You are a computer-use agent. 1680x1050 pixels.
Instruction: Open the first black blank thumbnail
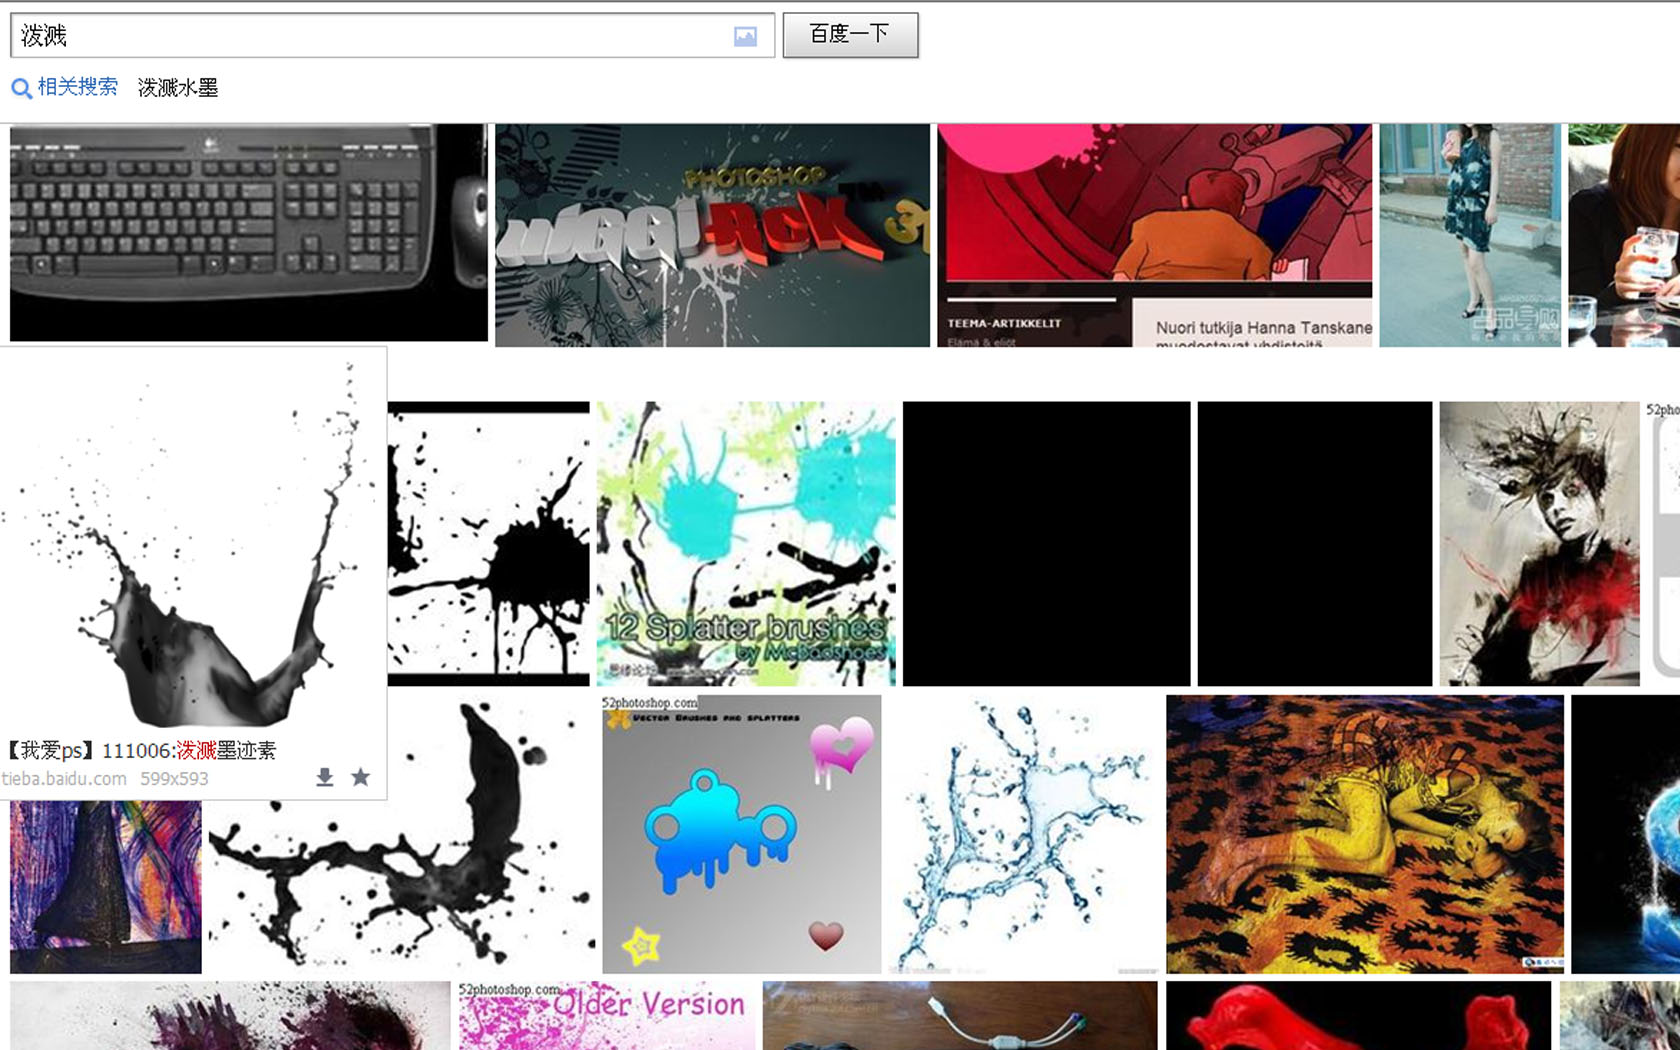[1047, 544]
